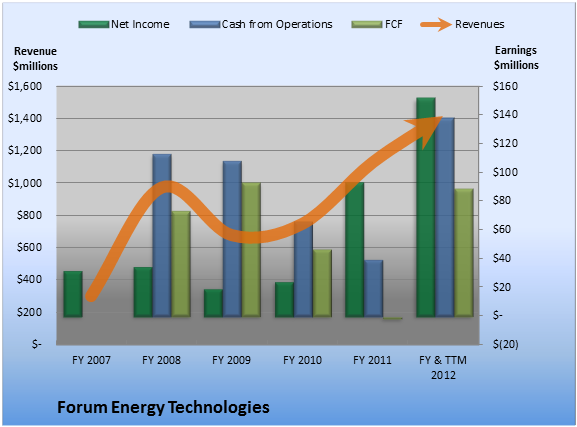Click the '$1,200' left axis value
Screen dimensions: 577x427
tap(25, 151)
